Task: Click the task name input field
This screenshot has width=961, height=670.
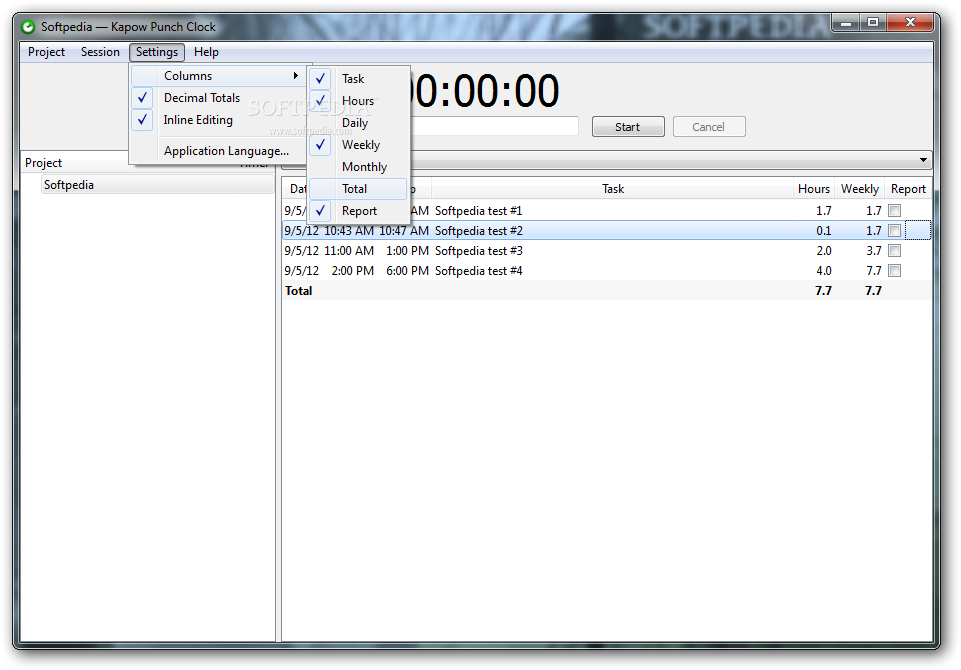Action: pyautogui.click(x=494, y=126)
